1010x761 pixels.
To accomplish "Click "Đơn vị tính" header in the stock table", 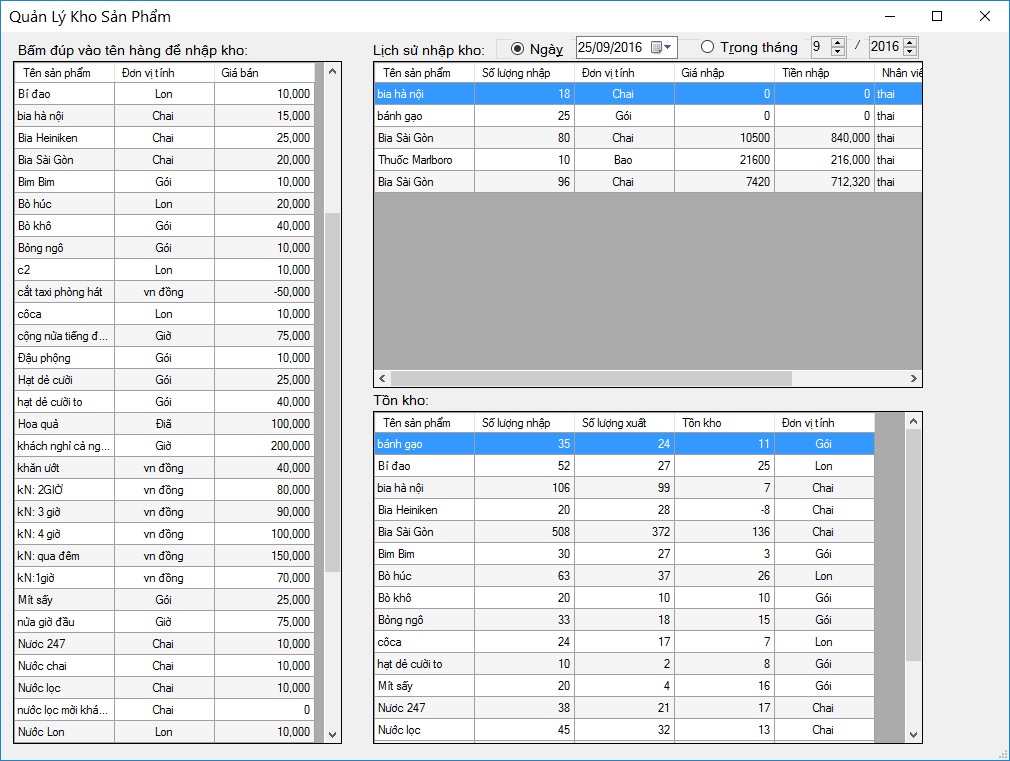I will click(x=824, y=423).
